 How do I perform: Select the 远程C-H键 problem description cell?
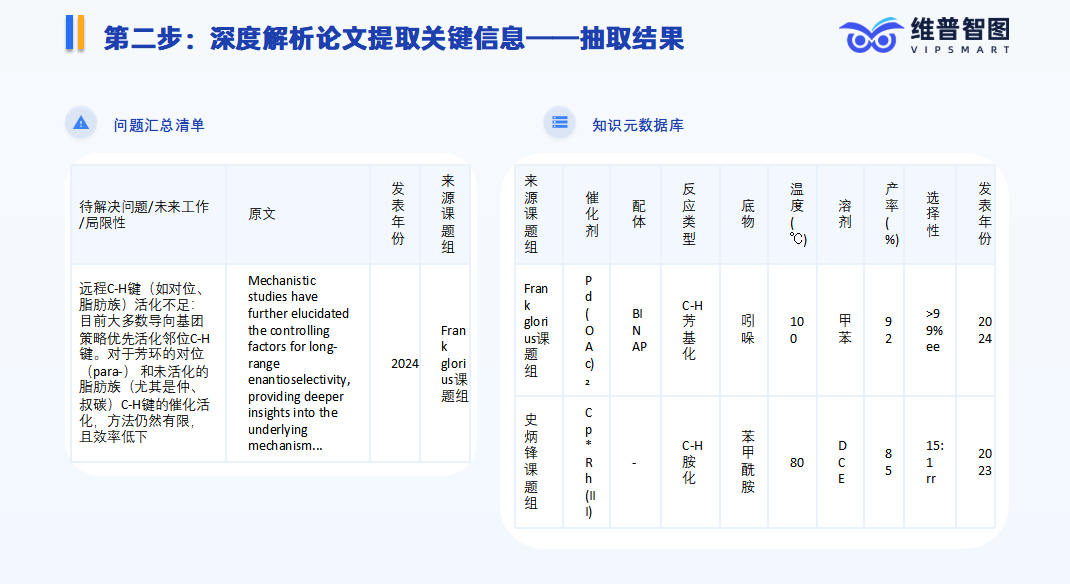click(149, 363)
